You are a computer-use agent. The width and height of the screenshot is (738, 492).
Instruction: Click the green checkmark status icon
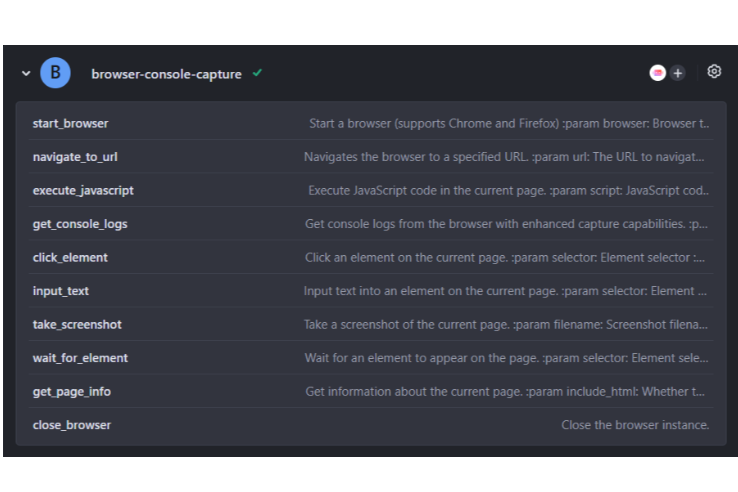(x=257, y=73)
